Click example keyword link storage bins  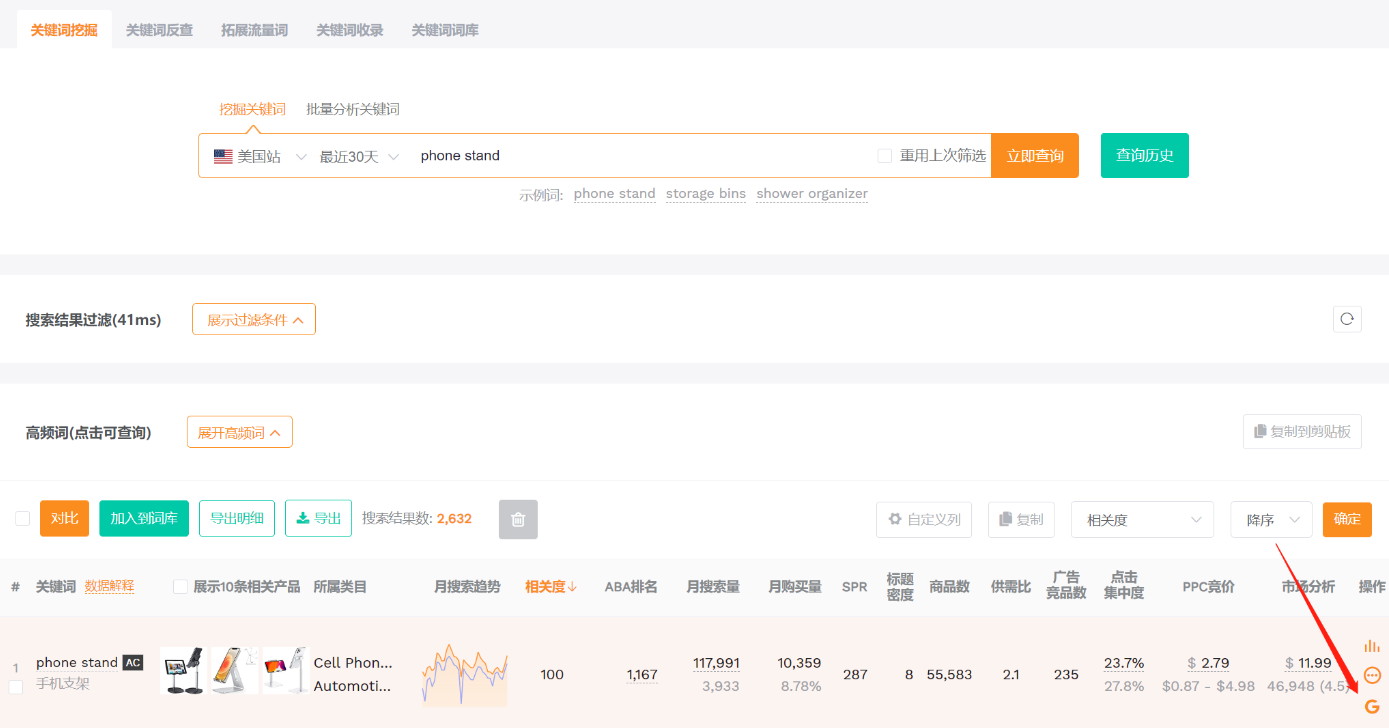click(x=706, y=194)
